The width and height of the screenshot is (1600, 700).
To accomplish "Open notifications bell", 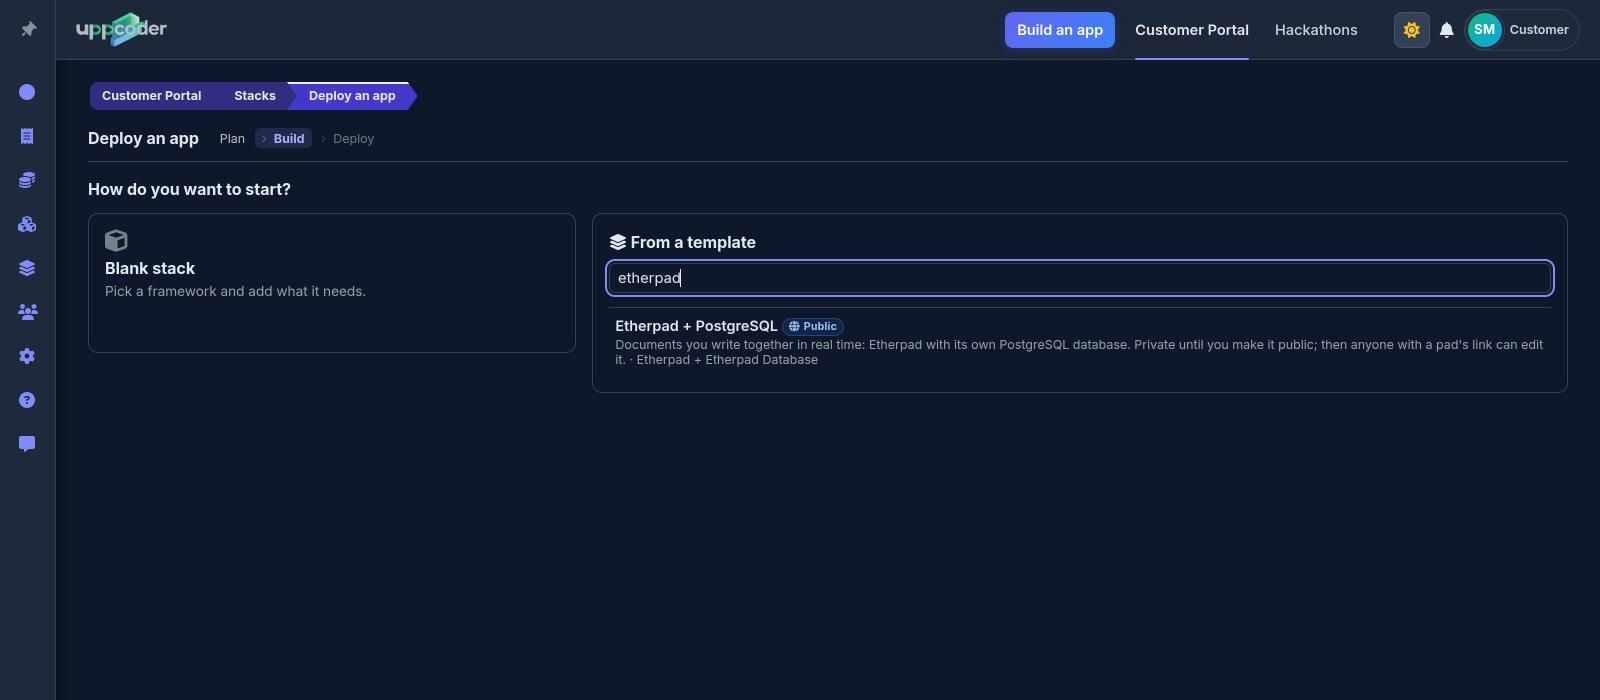I will click(x=1446, y=30).
